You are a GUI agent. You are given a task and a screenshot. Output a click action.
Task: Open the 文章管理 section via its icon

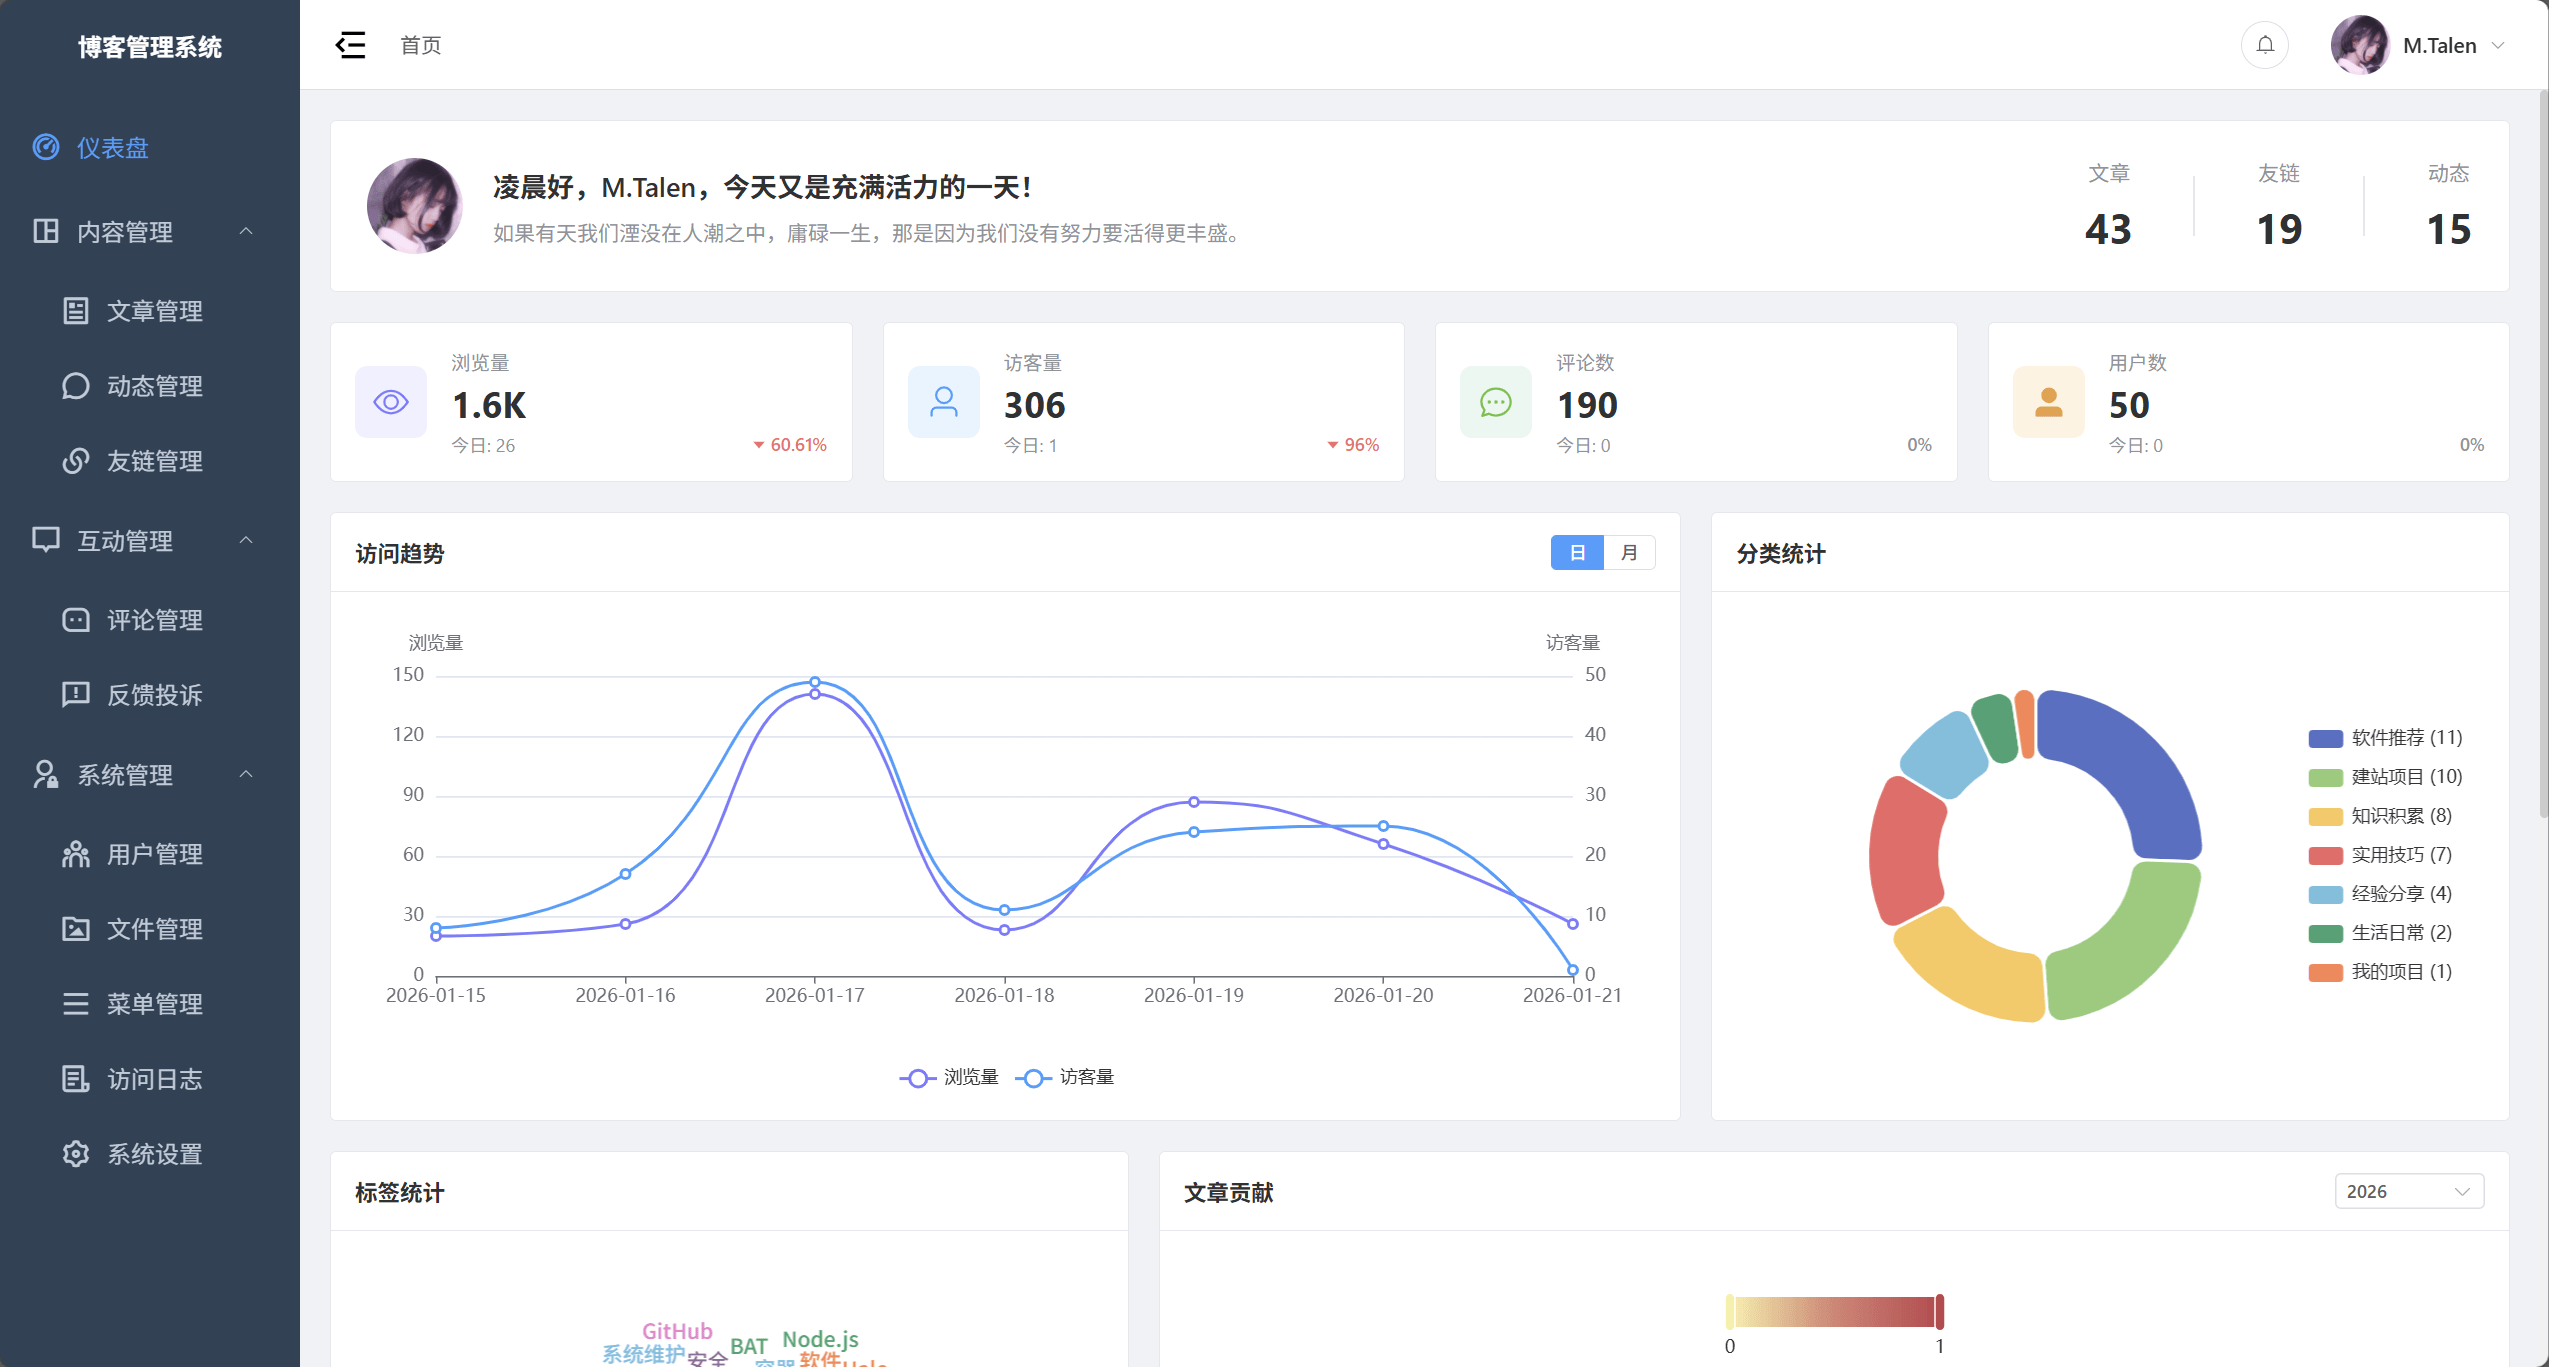coord(76,310)
